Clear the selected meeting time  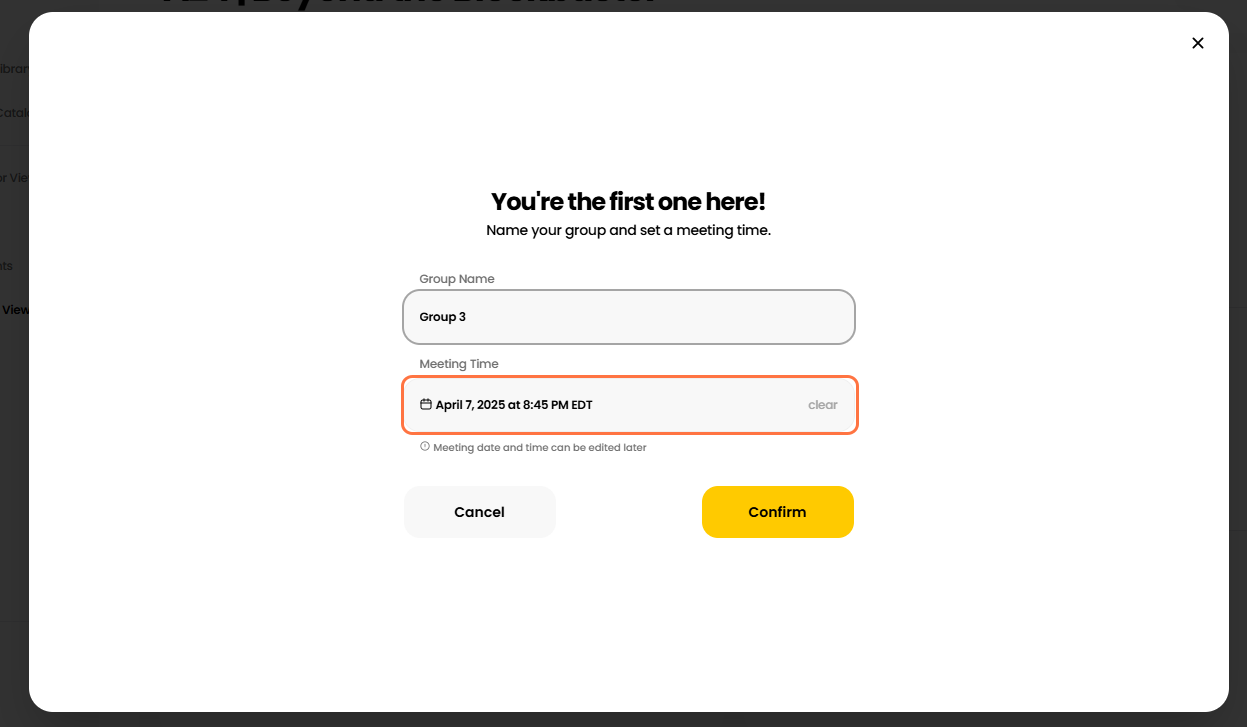822,405
